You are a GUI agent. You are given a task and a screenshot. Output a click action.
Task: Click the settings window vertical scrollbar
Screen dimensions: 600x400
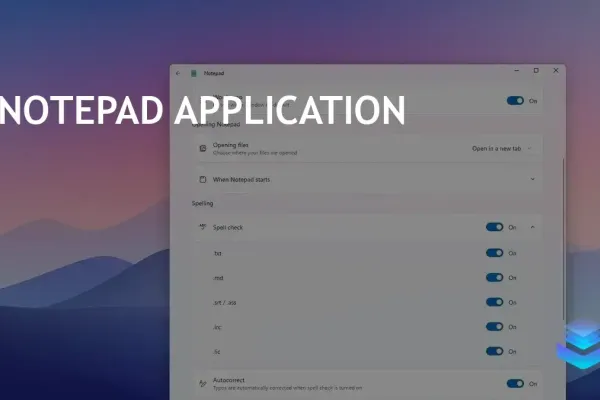tap(563, 239)
